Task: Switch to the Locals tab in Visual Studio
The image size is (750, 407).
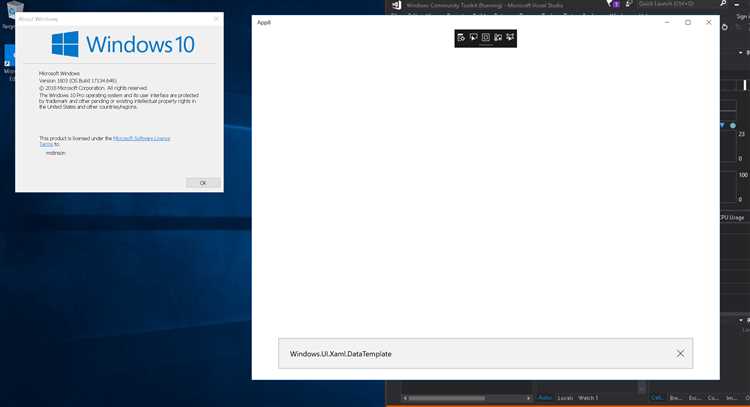Action: tap(565, 398)
